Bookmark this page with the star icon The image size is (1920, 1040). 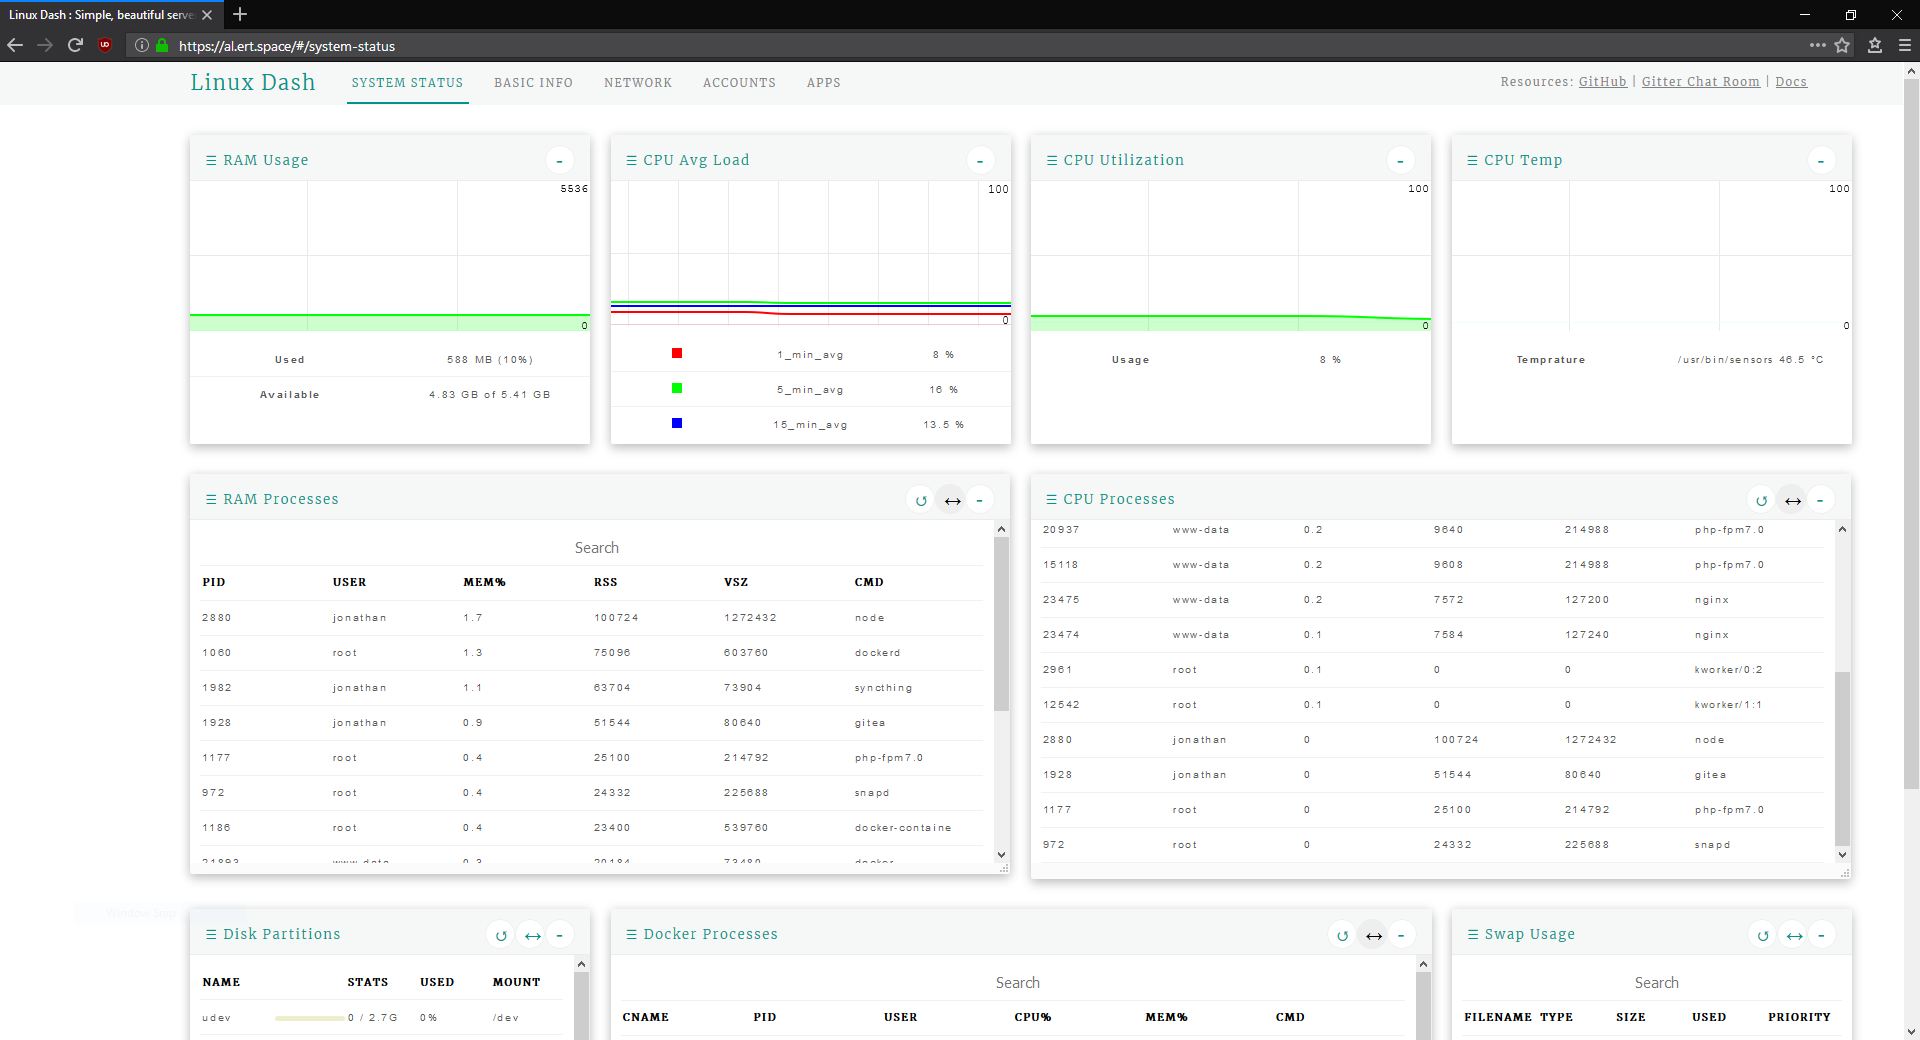(1842, 45)
